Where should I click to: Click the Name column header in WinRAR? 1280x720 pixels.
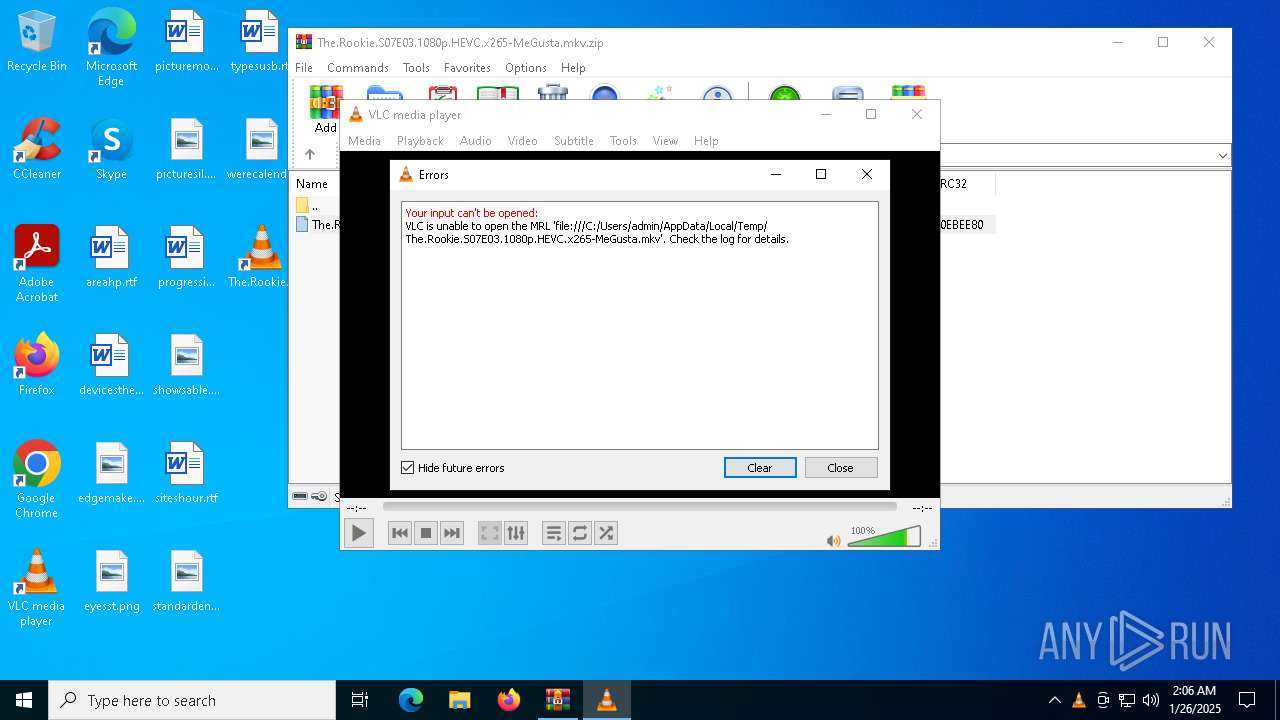[312, 184]
